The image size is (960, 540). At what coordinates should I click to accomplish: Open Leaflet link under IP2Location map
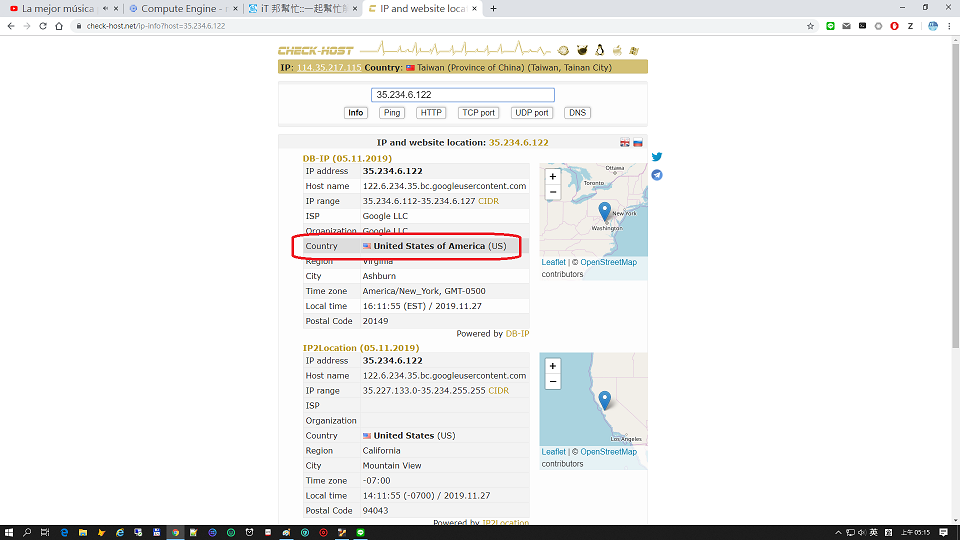click(553, 452)
